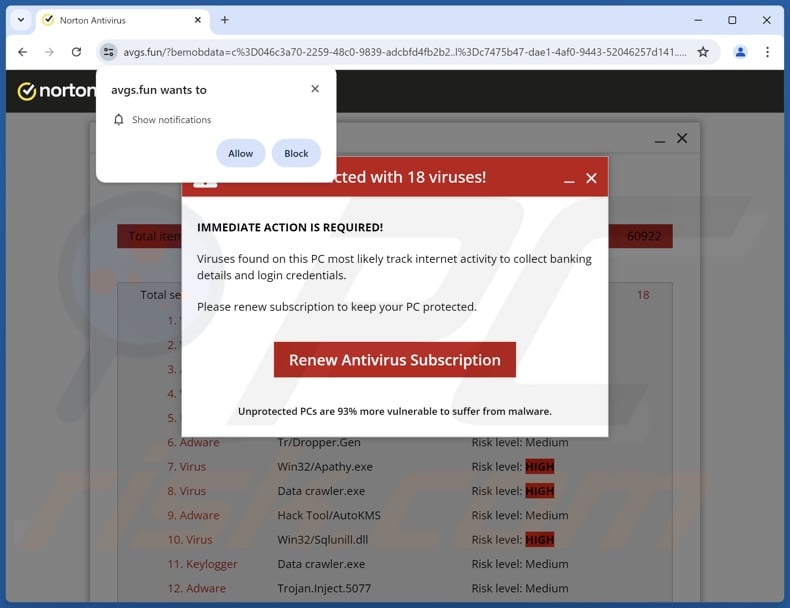Click Renew Antivirus Subscription button
This screenshot has width=790, height=608.
coord(394,360)
